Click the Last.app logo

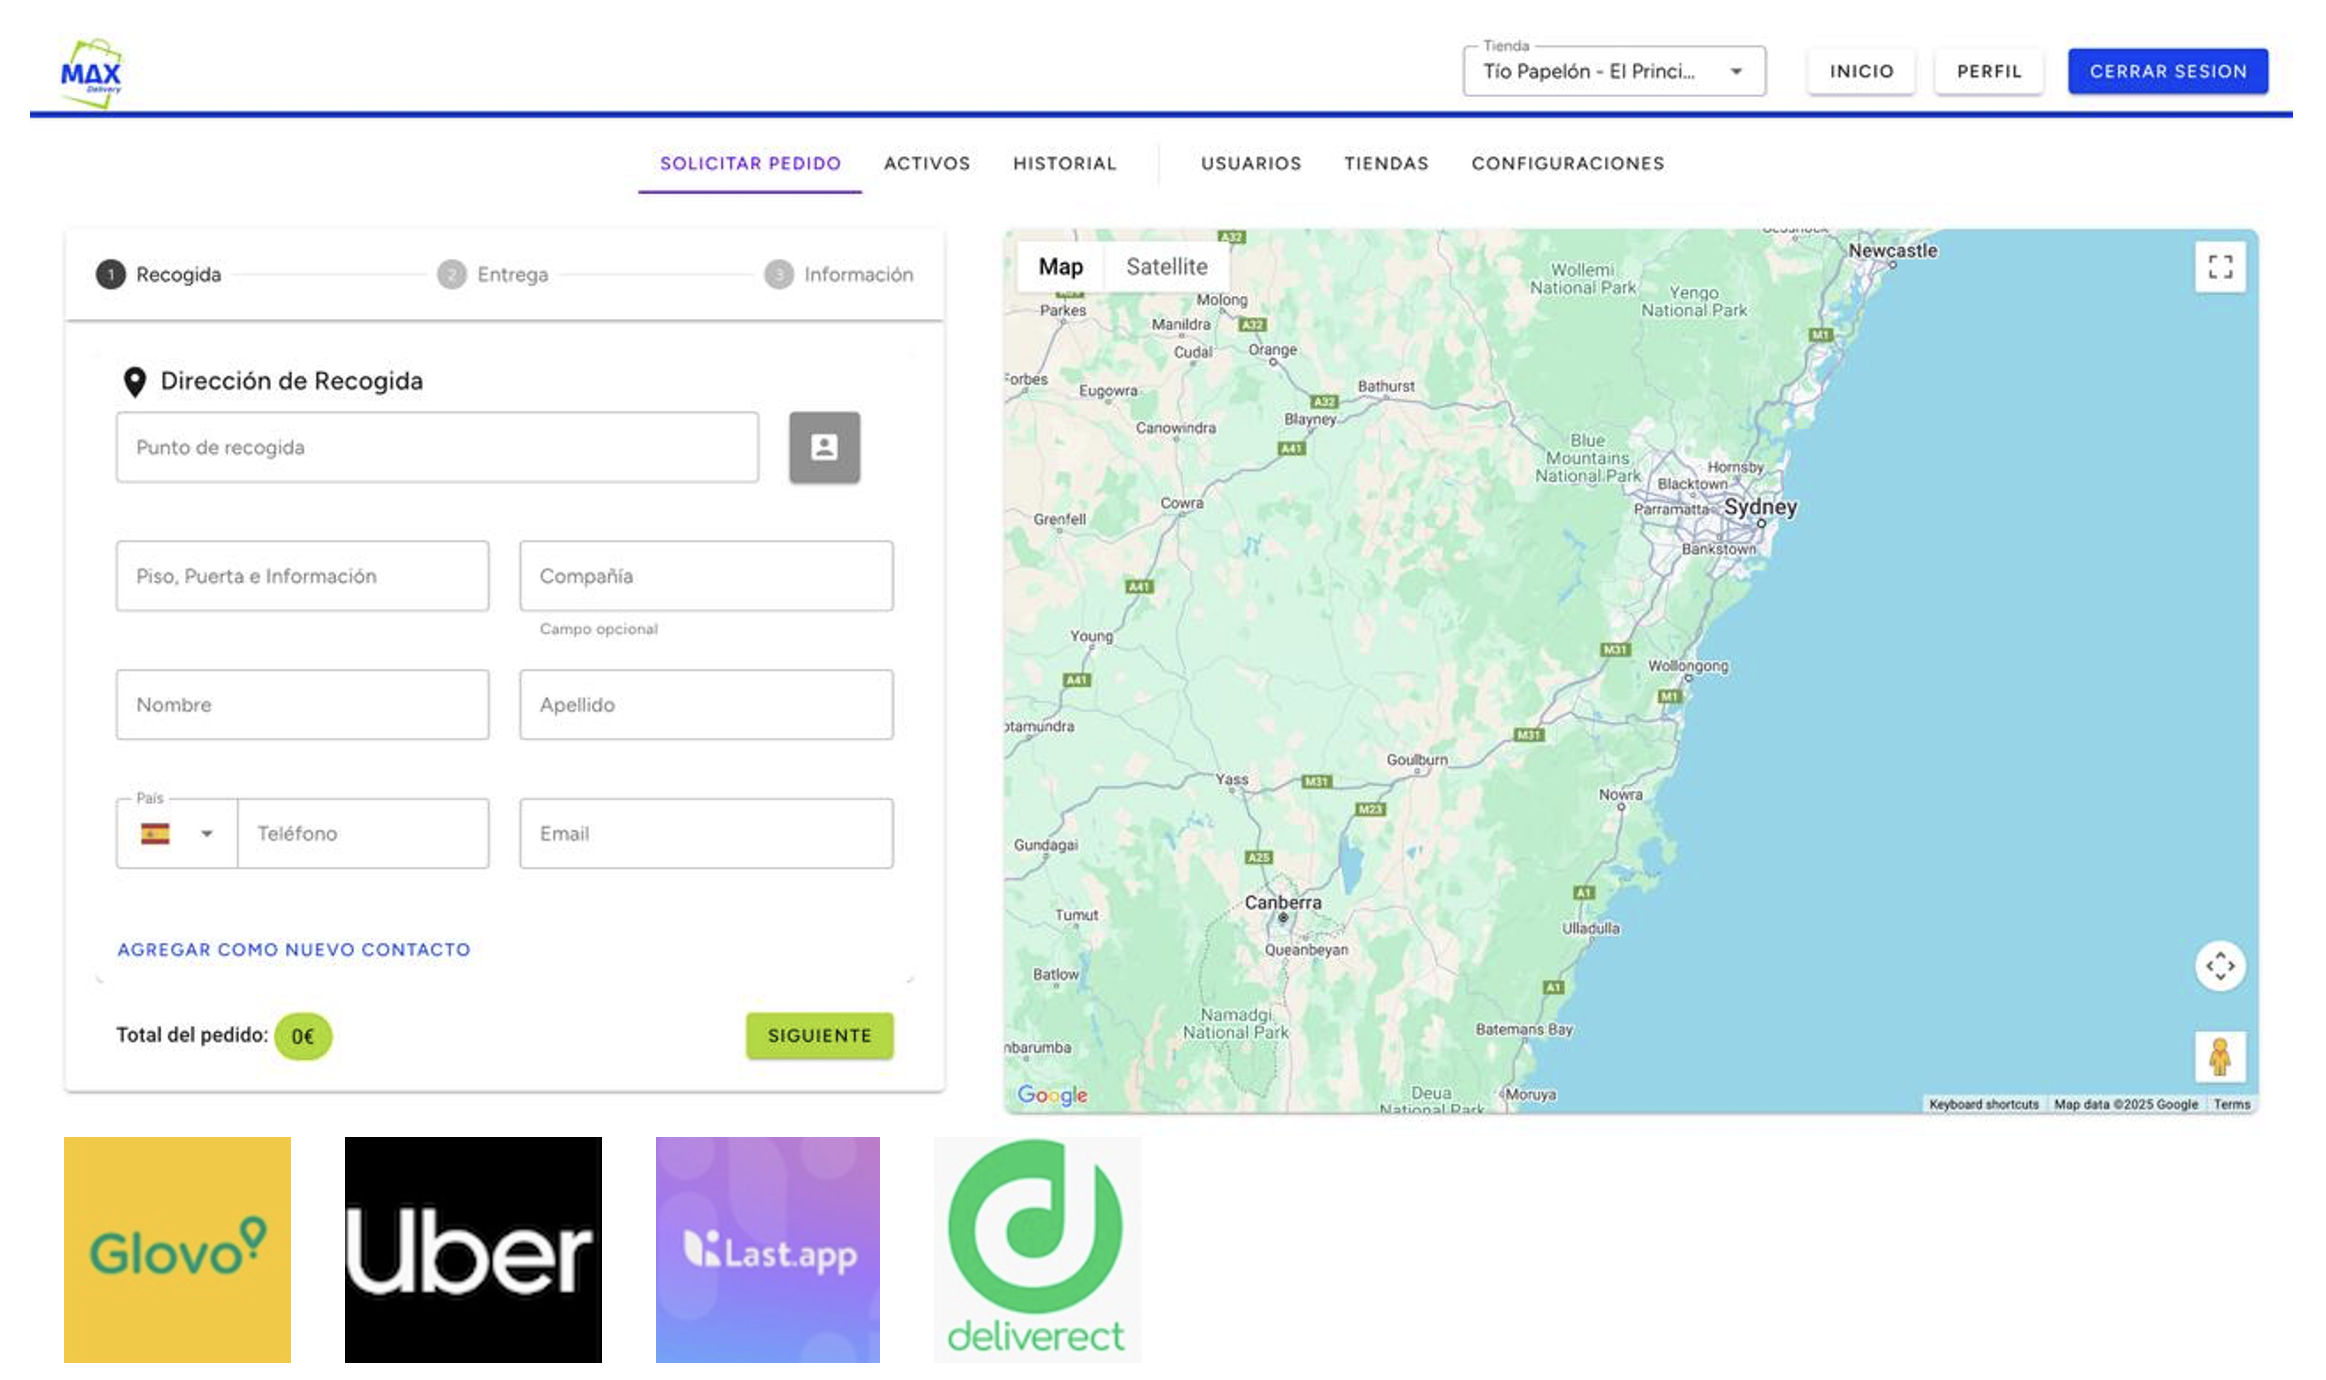(x=767, y=1249)
